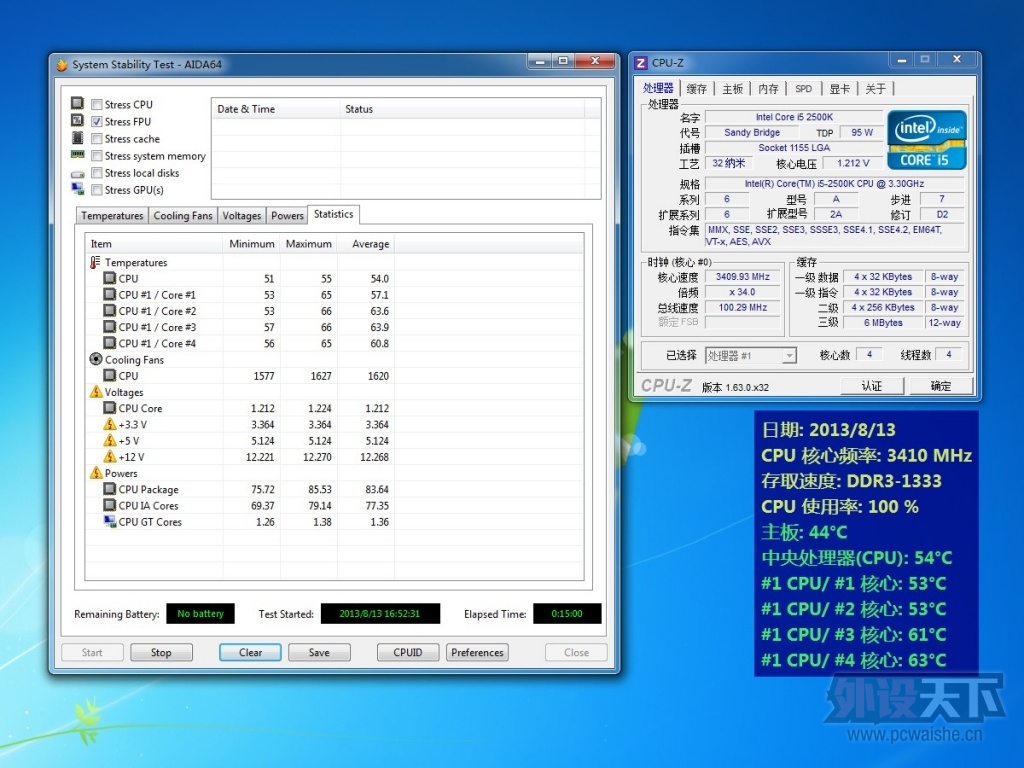Click the Stop button in AIDA64

point(161,652)
